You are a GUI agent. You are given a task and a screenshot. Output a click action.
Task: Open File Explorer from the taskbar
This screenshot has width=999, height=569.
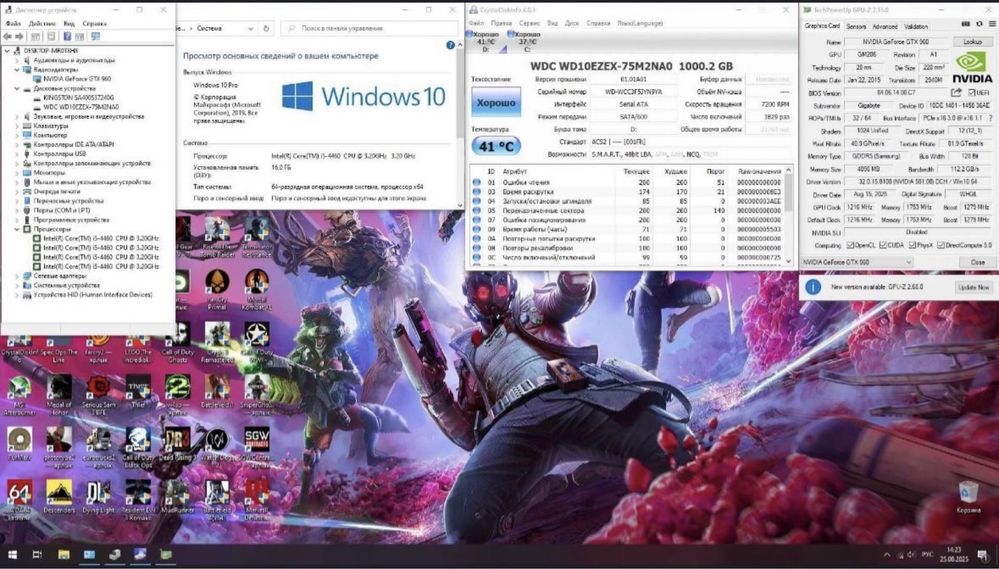click(64, 555)
